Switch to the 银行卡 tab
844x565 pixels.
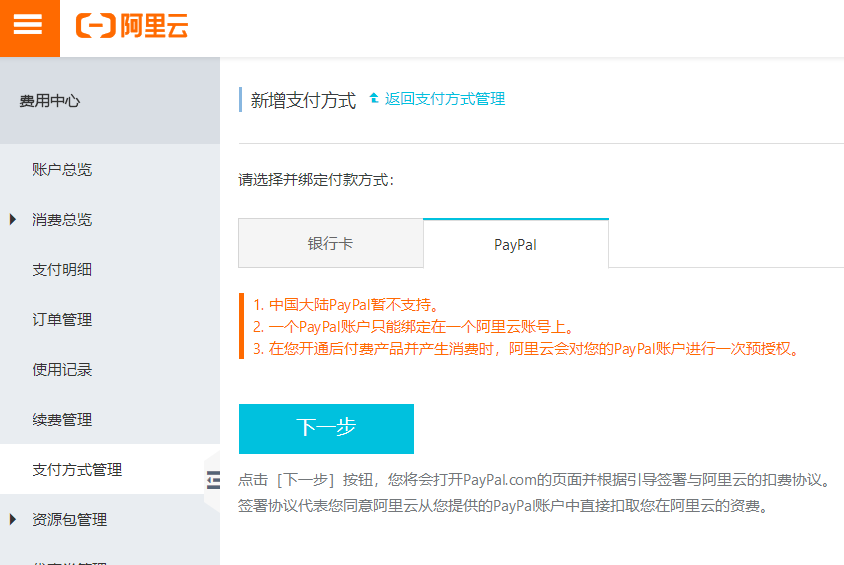[330, 243]
